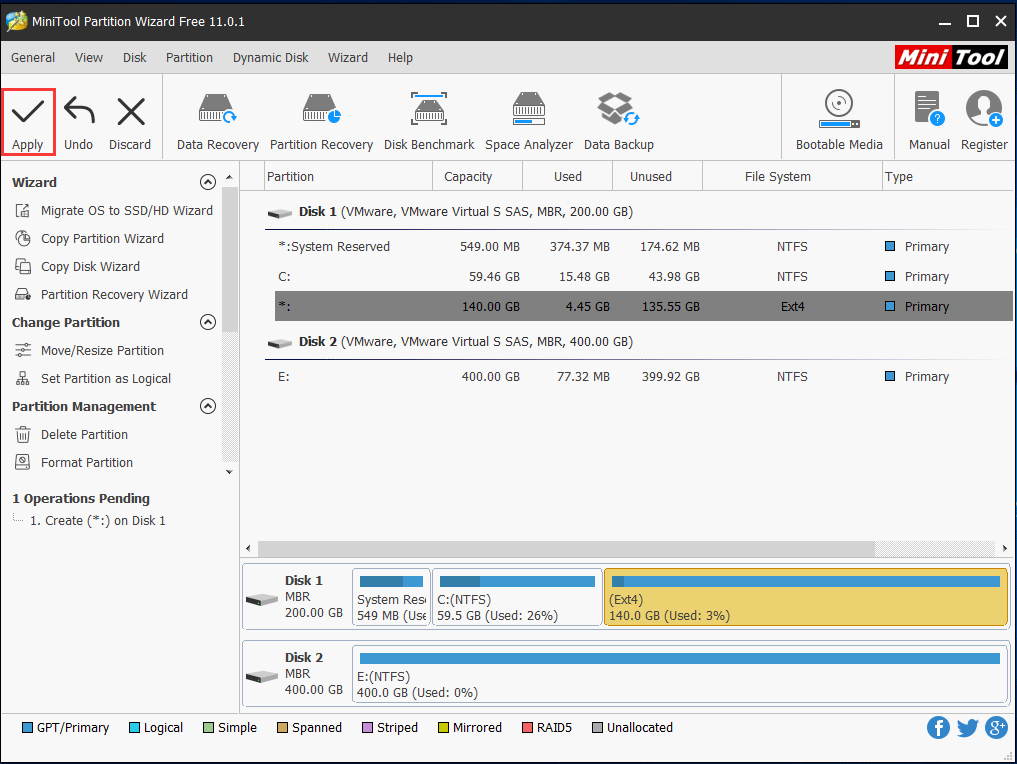Open MiniTool Facebook page

938,728
